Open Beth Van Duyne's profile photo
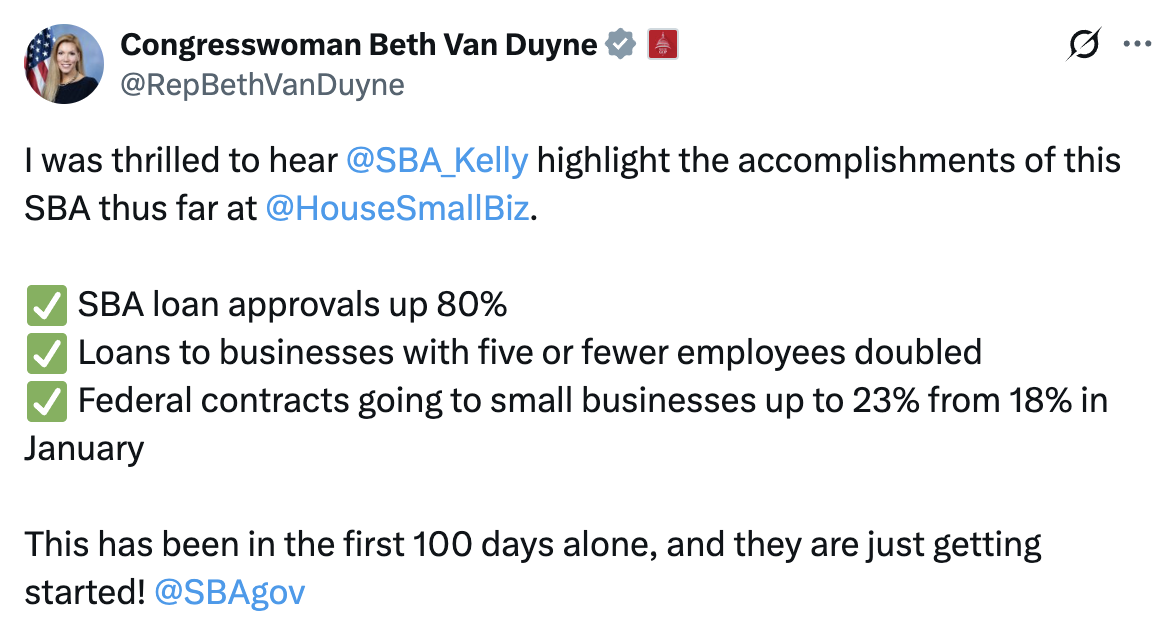Image resolution: width=1170 pixels, height=630 pixels. tap(64, 64)
